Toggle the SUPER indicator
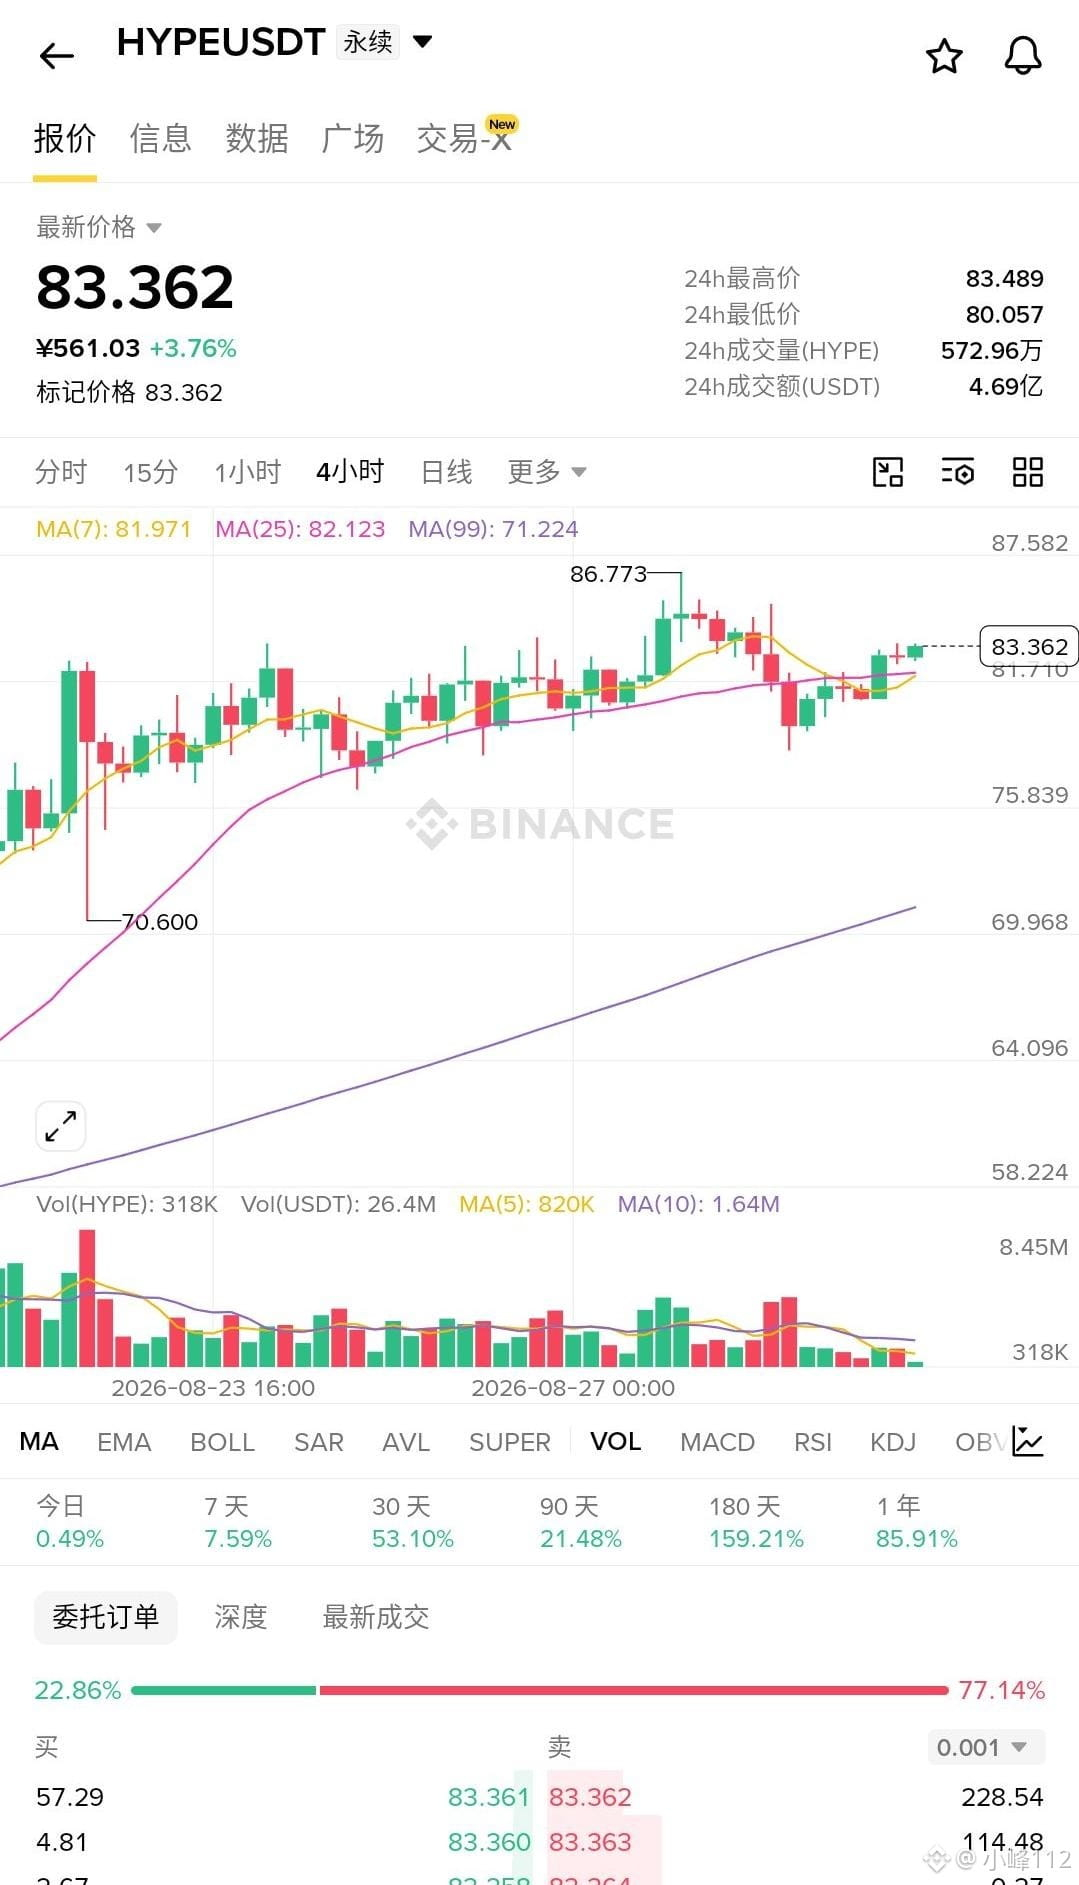The height and width of the screenshot is (1885, 1079). (510, 1441)
